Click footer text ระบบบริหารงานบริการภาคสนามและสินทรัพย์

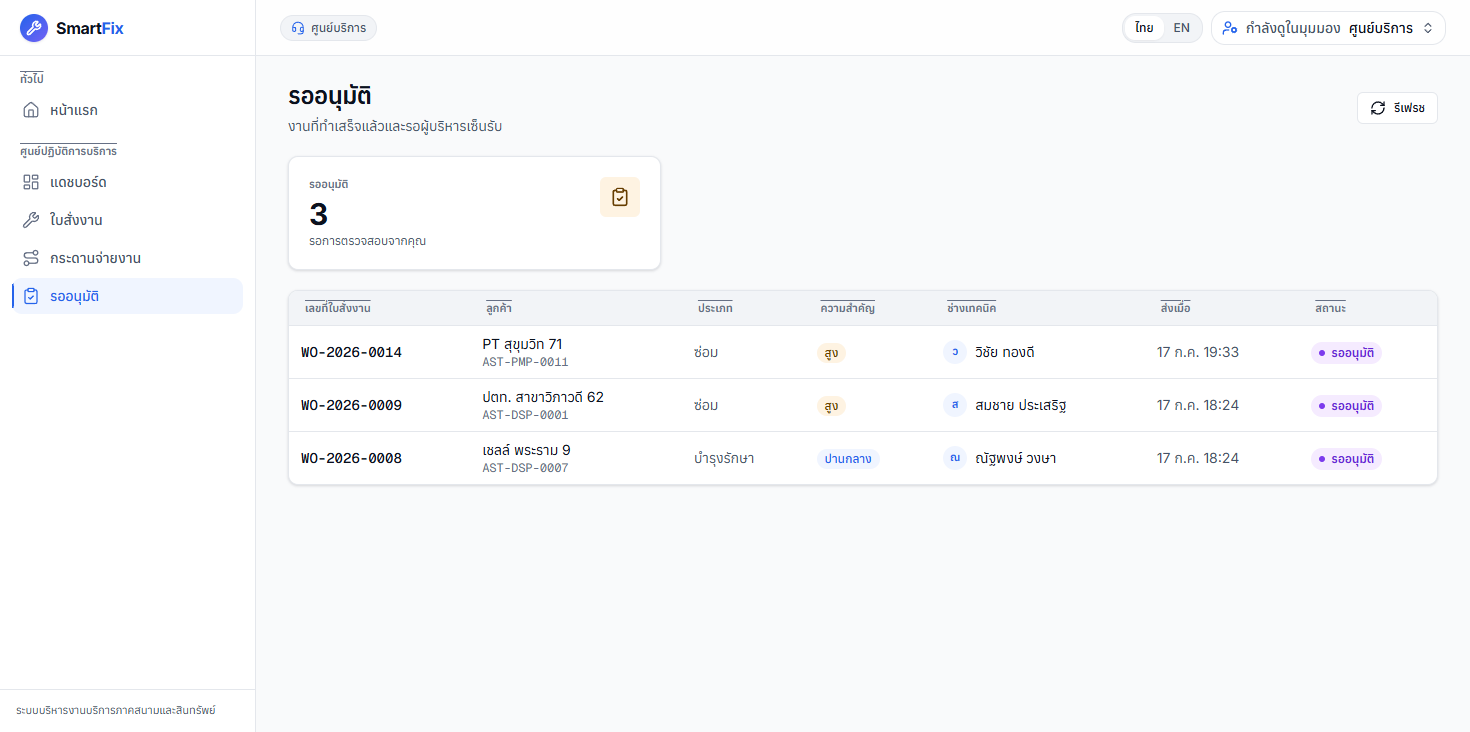[116, 710]
